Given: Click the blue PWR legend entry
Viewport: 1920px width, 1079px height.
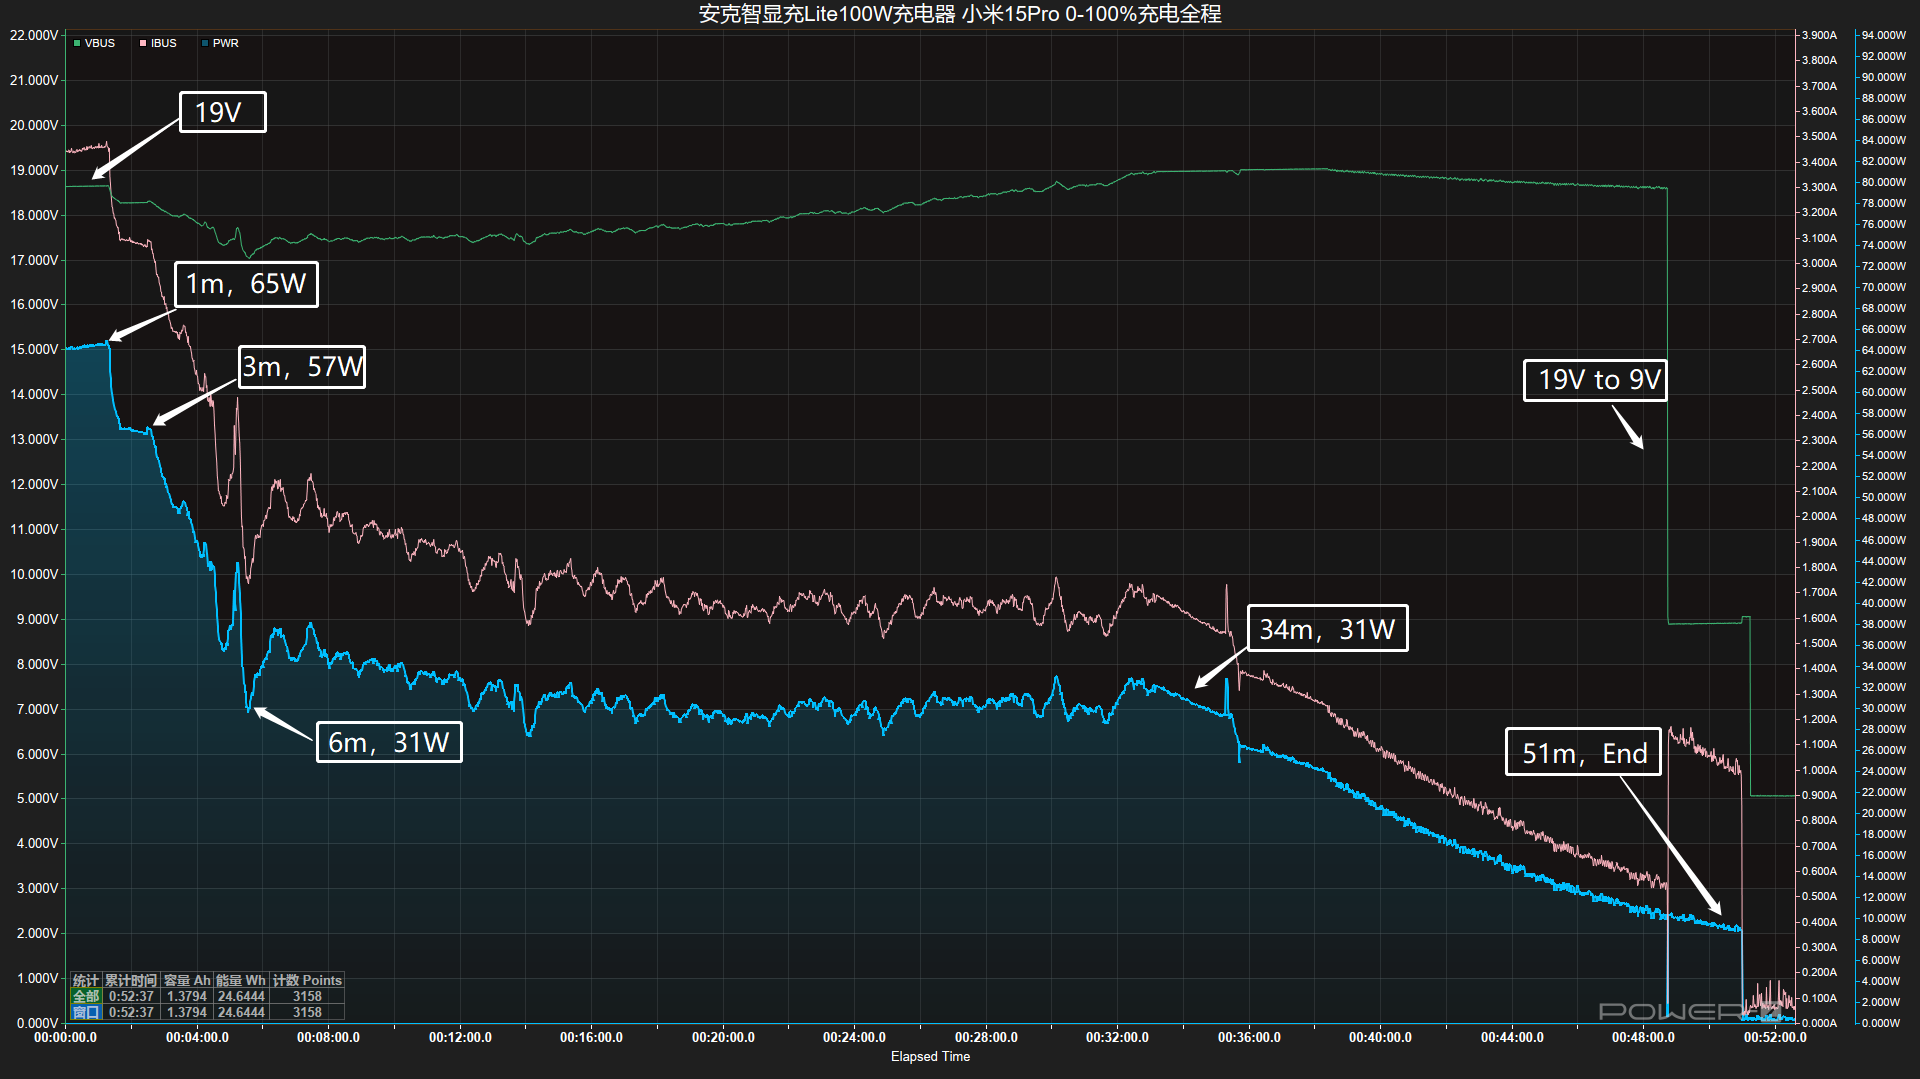Looking at the screenshot, I should (220, 43).
